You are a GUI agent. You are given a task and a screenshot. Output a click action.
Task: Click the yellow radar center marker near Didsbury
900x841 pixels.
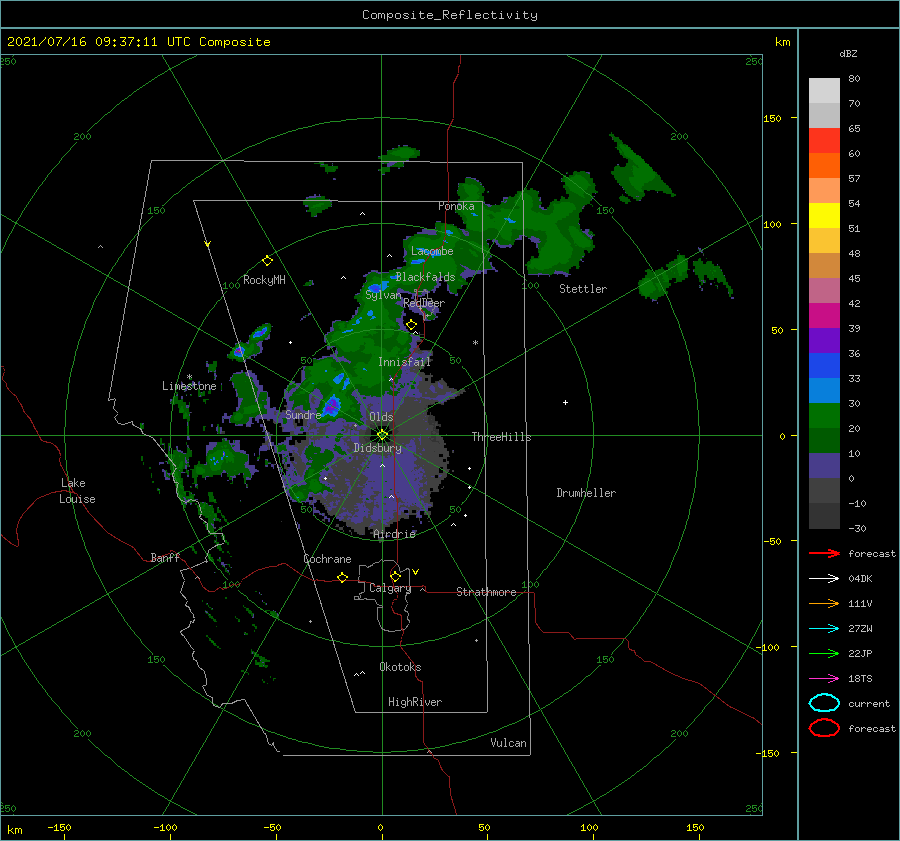pos(382,435)
